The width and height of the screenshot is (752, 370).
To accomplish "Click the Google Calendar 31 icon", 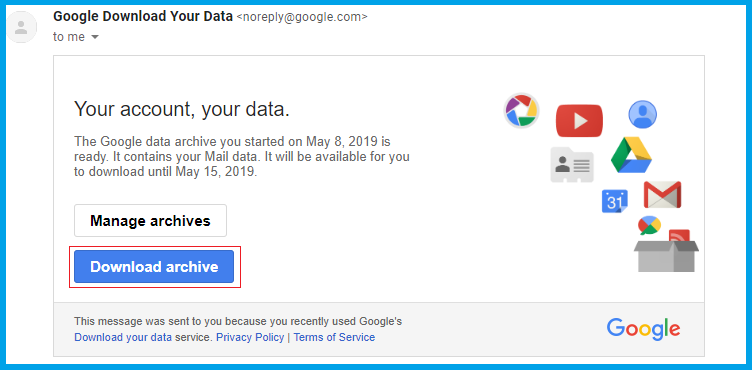I will pyautogui.click(x=614, y=202).
